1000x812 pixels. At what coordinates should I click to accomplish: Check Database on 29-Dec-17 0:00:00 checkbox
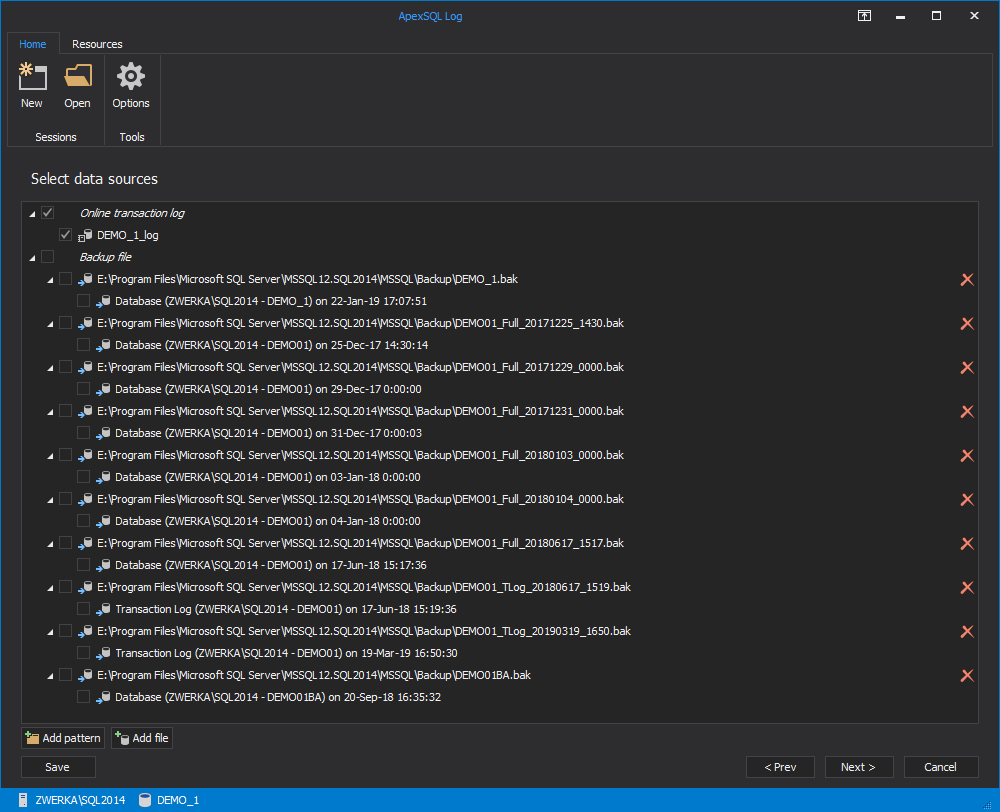point(83,388)
